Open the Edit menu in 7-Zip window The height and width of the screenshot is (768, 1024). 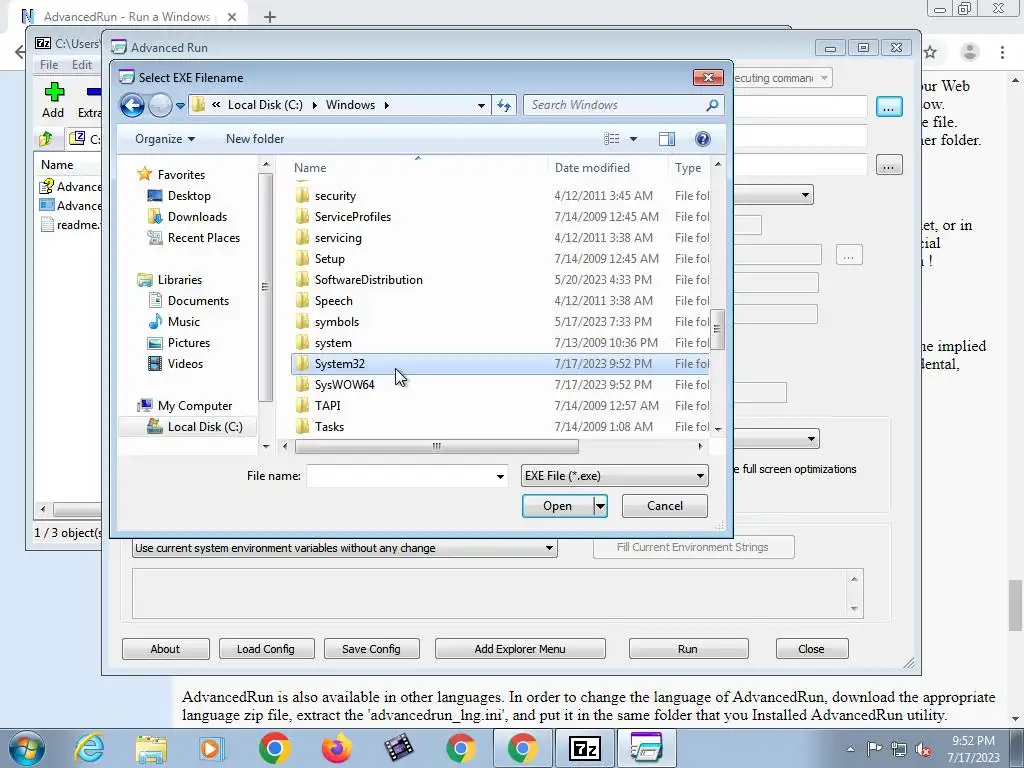tap(82, 65)
